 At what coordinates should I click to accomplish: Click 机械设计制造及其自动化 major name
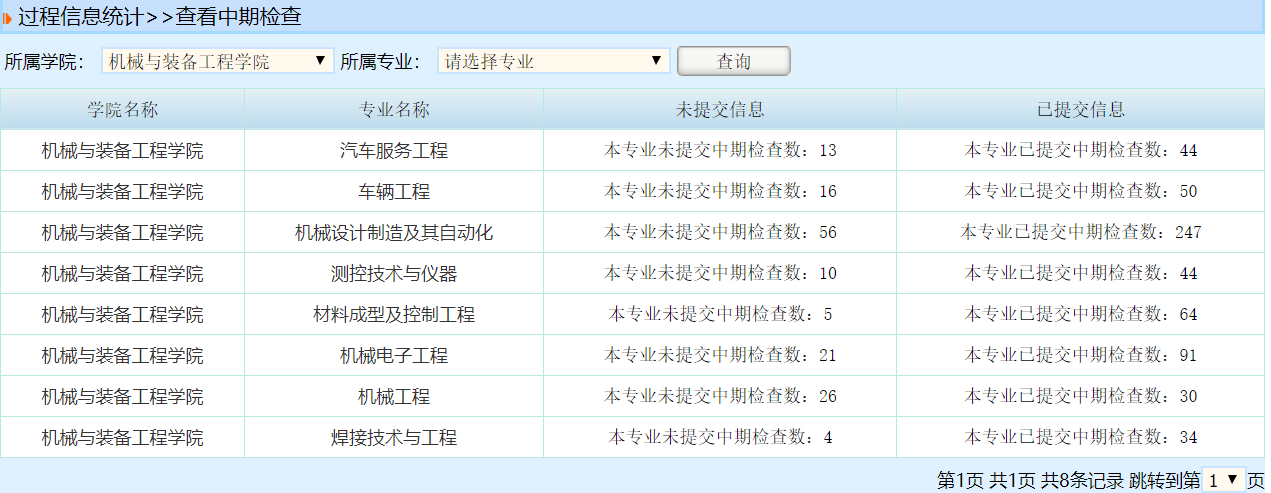[394, 233]
